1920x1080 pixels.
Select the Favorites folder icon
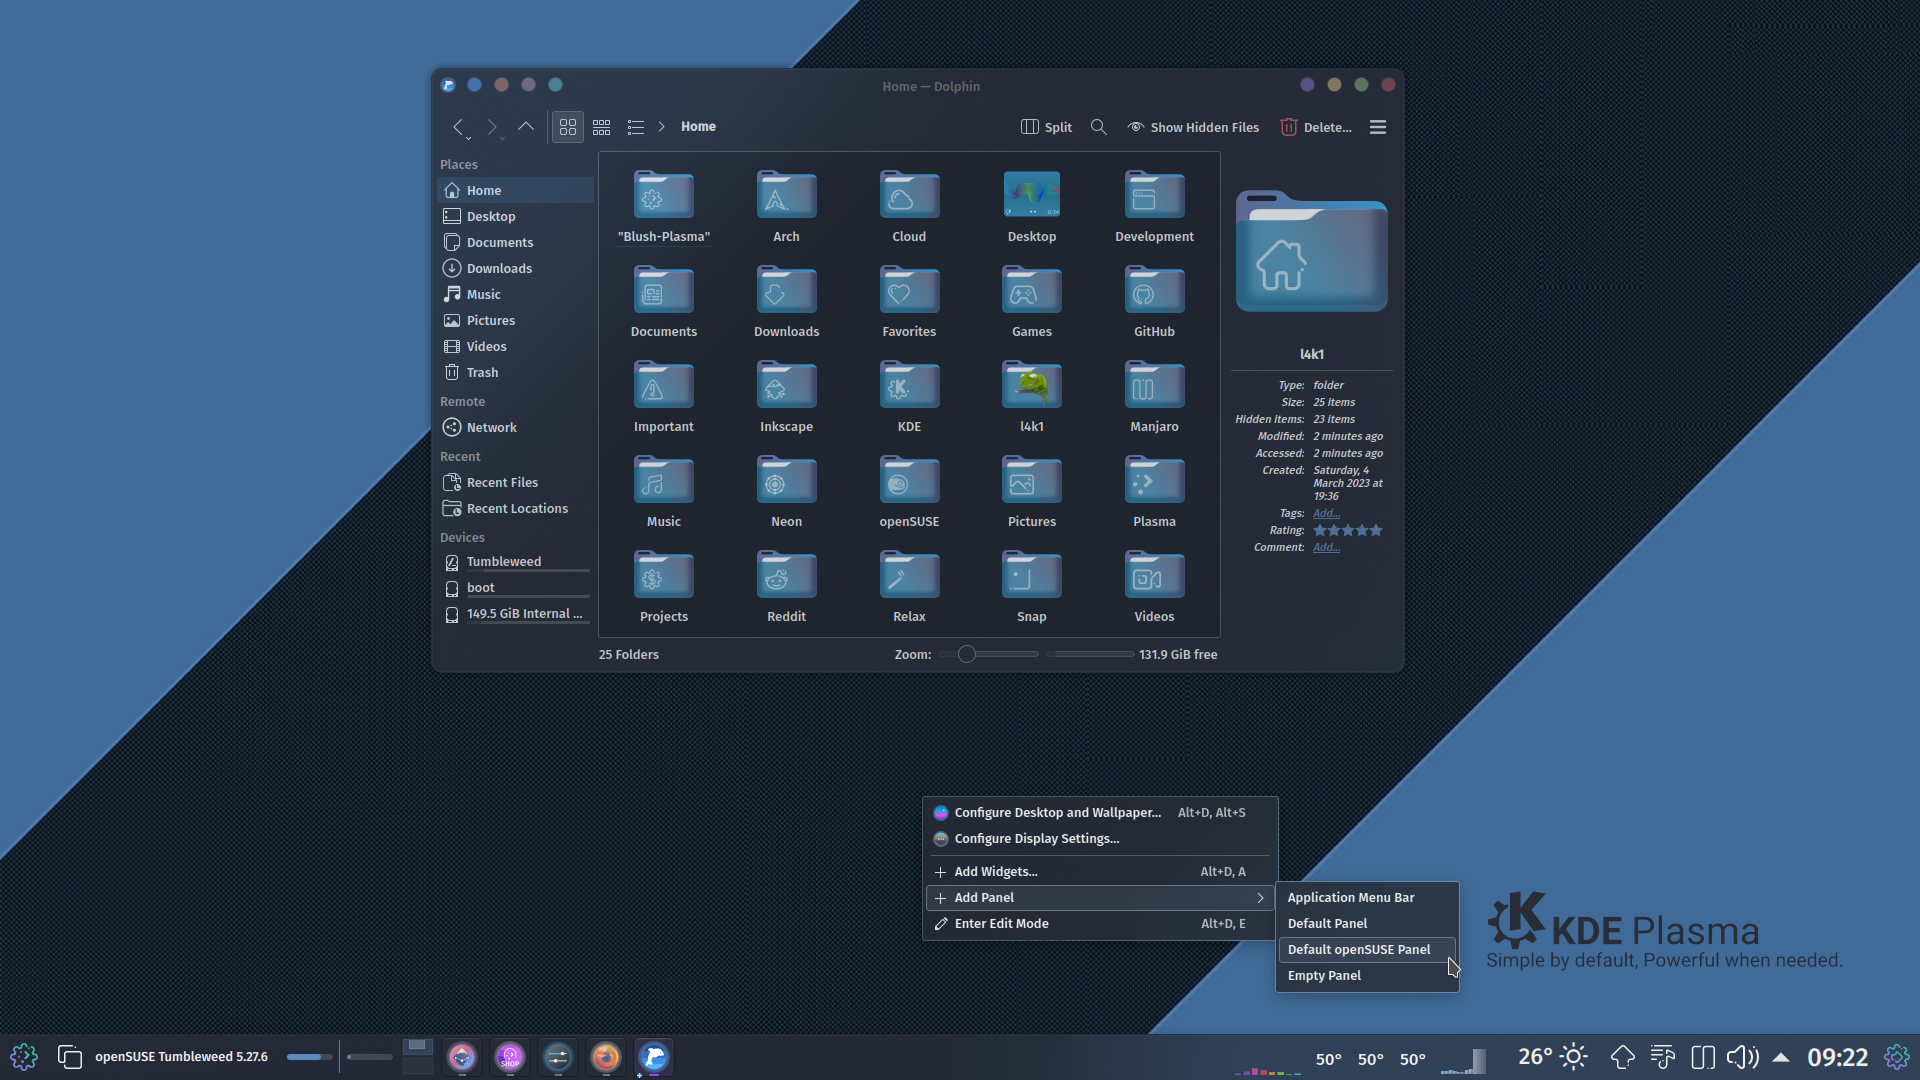909,290
